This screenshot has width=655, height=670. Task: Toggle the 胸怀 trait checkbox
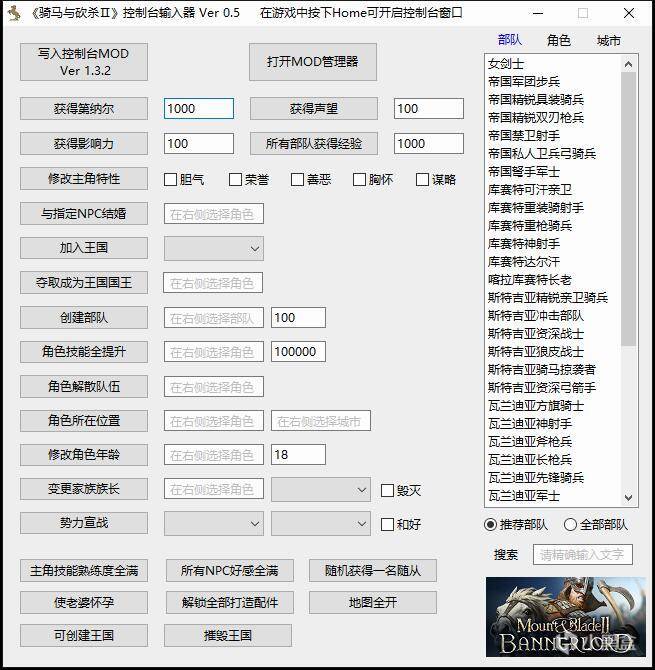359,179
